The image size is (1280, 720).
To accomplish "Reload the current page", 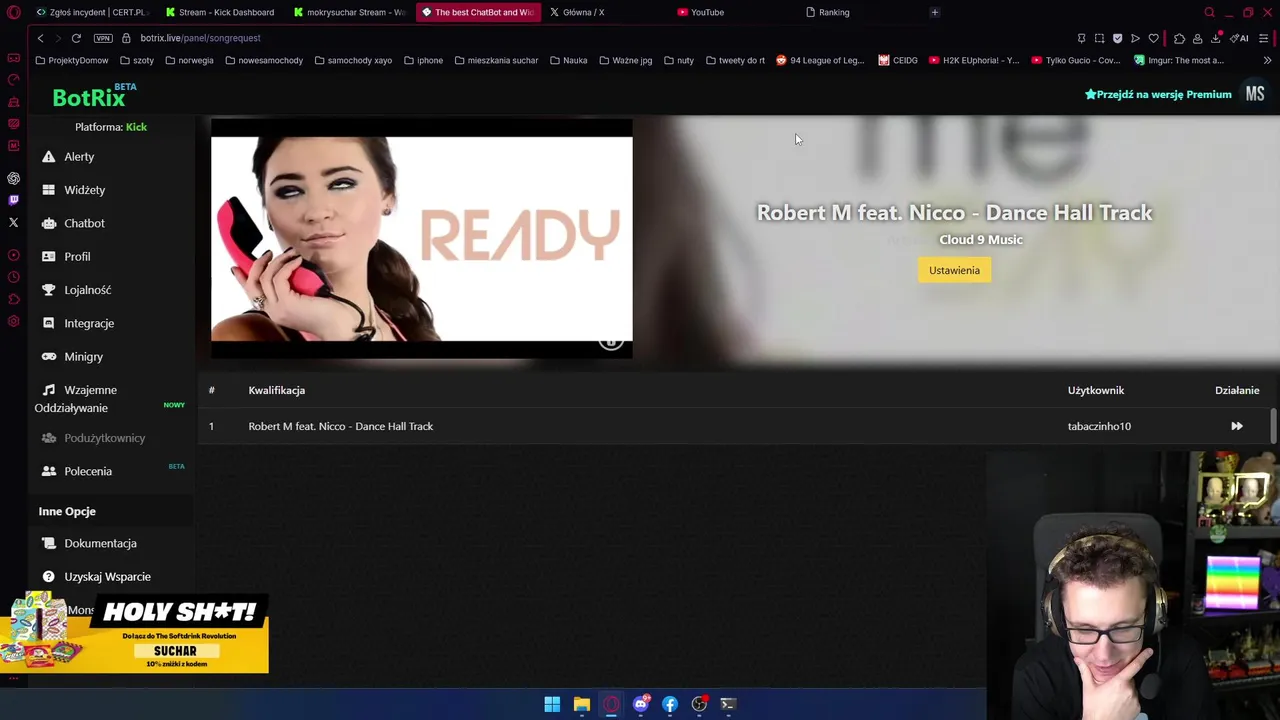I will [76, 38].
